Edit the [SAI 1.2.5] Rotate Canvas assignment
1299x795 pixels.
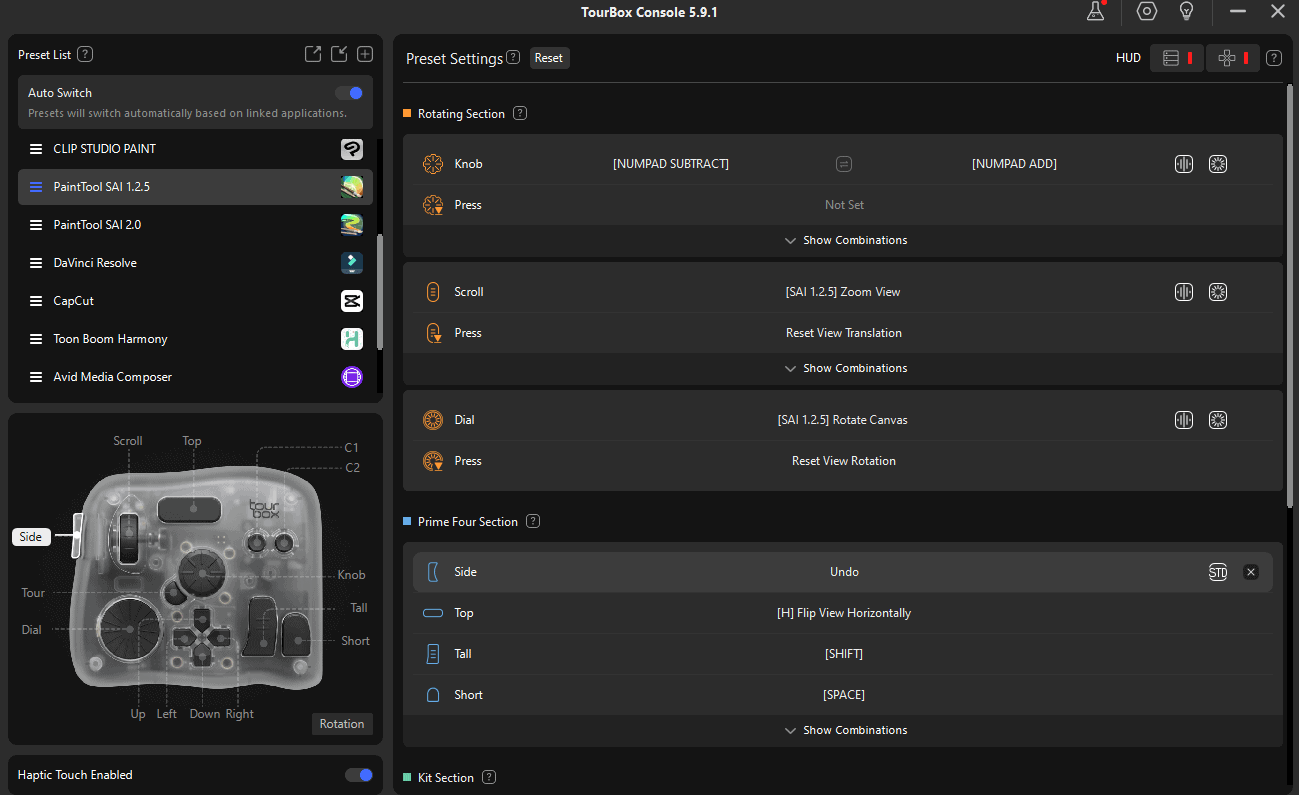[x=843, y=420]
